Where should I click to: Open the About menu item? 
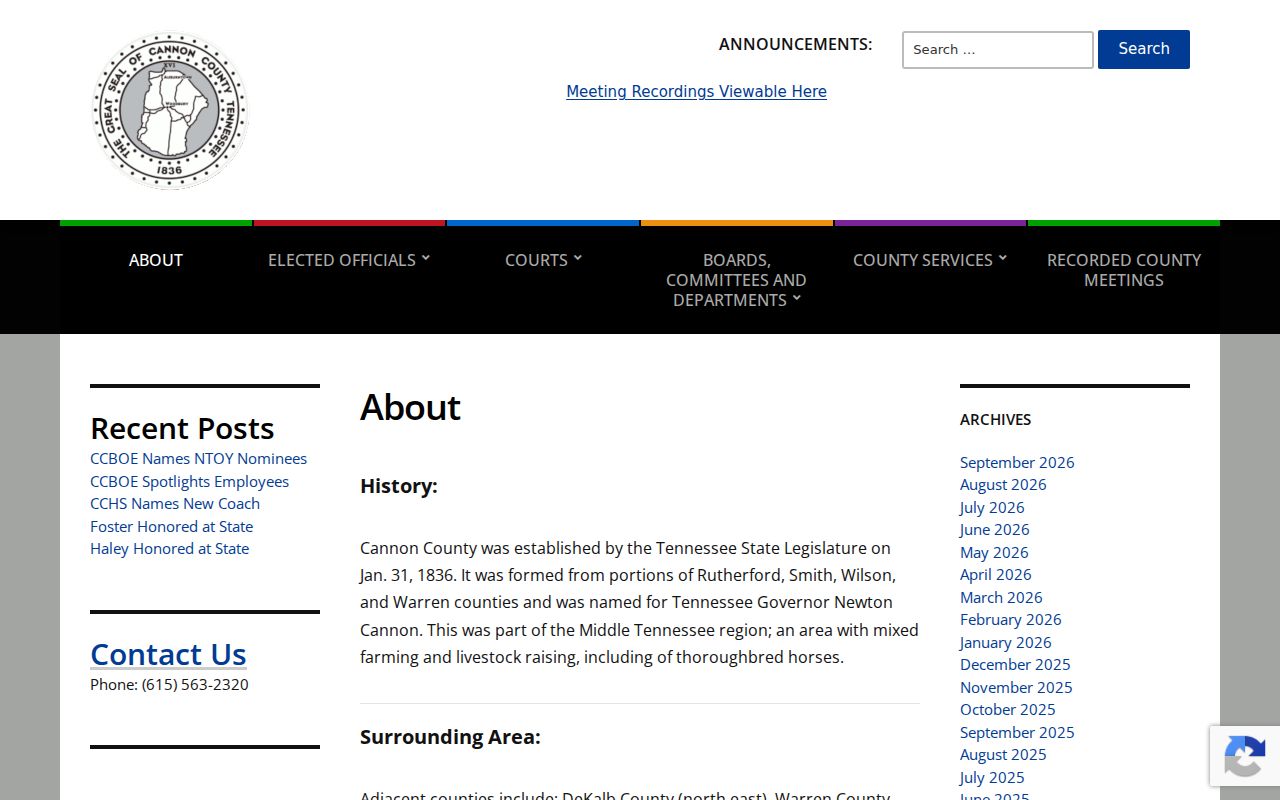(x=156, y=260)
